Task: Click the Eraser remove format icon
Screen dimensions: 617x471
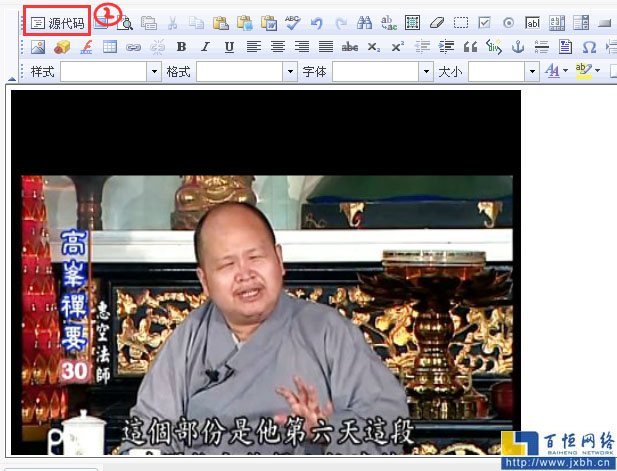Action: (436, 22)
